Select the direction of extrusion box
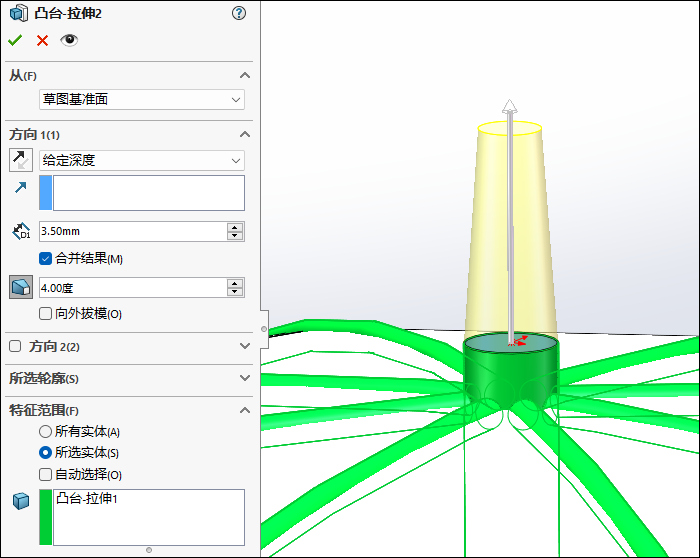The image size is (700, 558). [149, 193]
